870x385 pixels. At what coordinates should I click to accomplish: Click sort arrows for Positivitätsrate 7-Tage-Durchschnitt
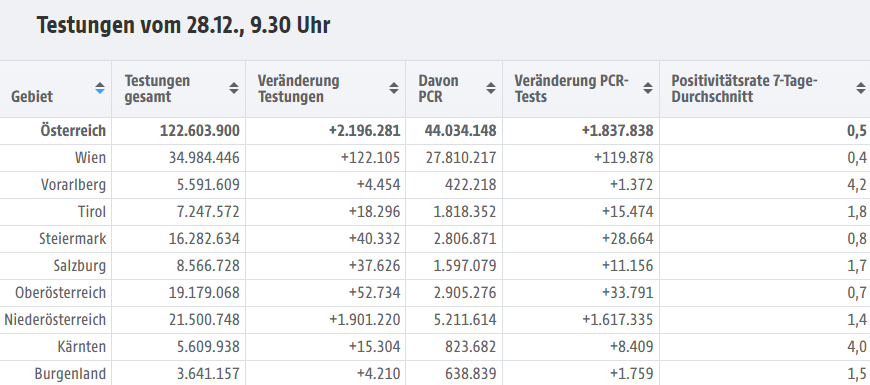(x=861, y=88)
